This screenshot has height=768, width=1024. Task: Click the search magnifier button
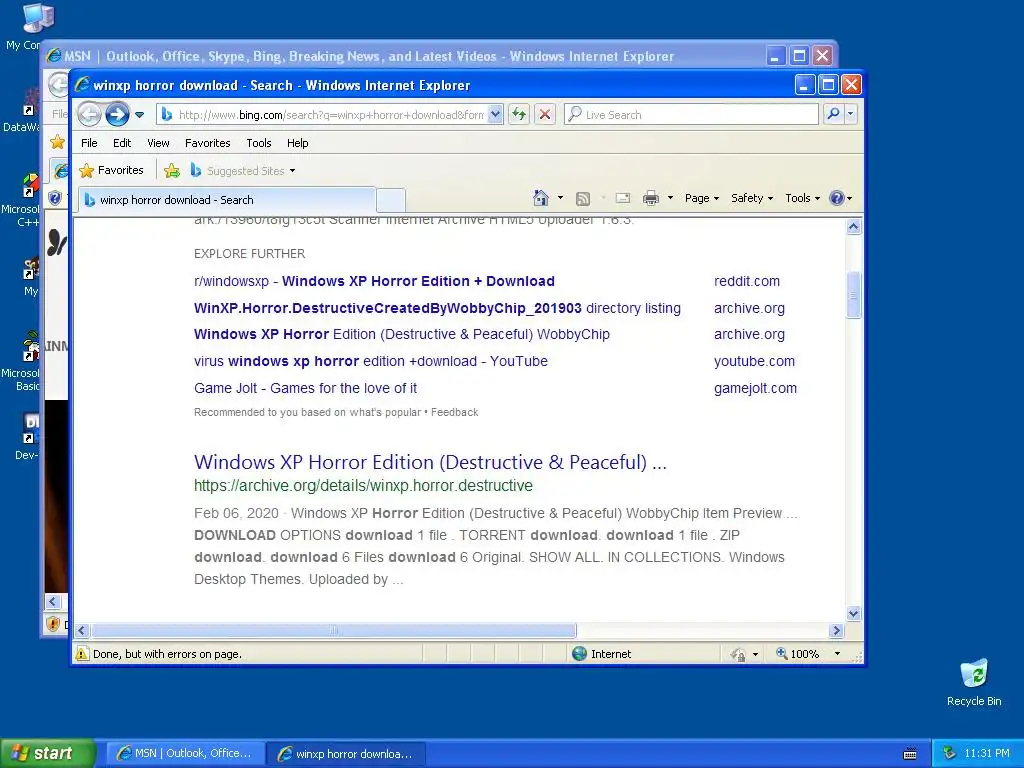click(x=833, y=114)
